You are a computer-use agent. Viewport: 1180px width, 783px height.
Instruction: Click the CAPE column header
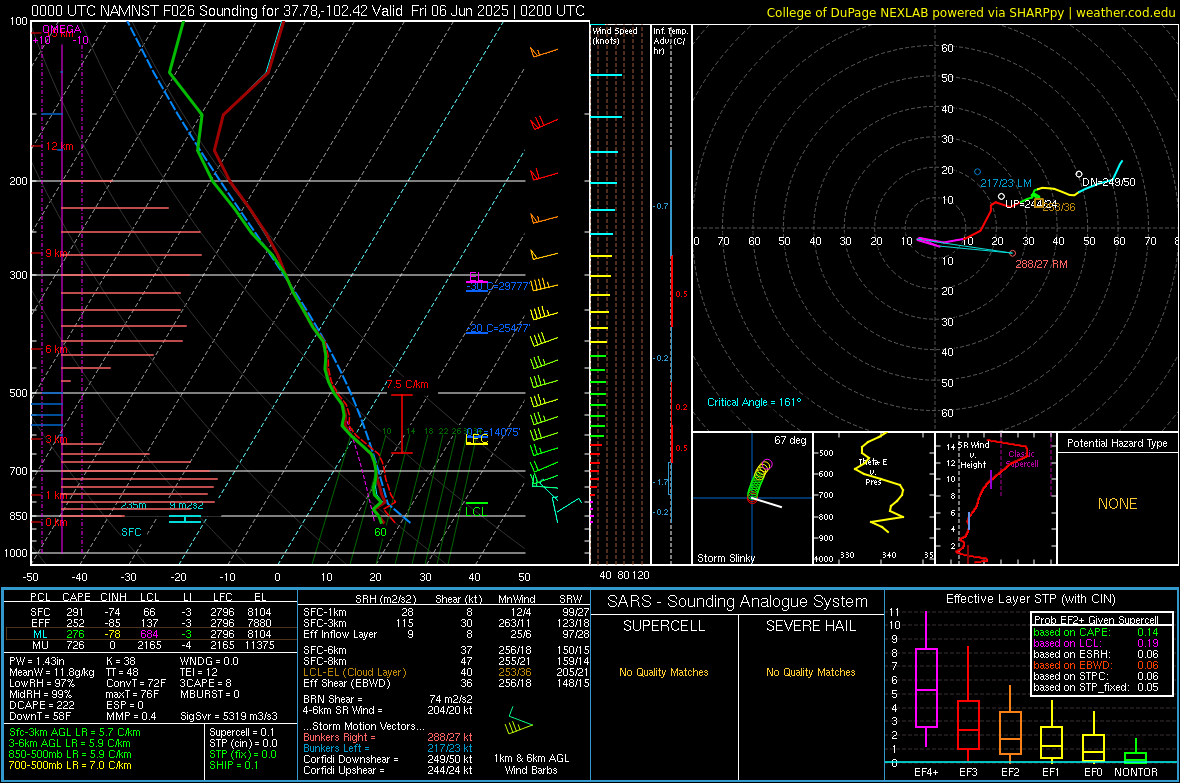pos(76,597)
